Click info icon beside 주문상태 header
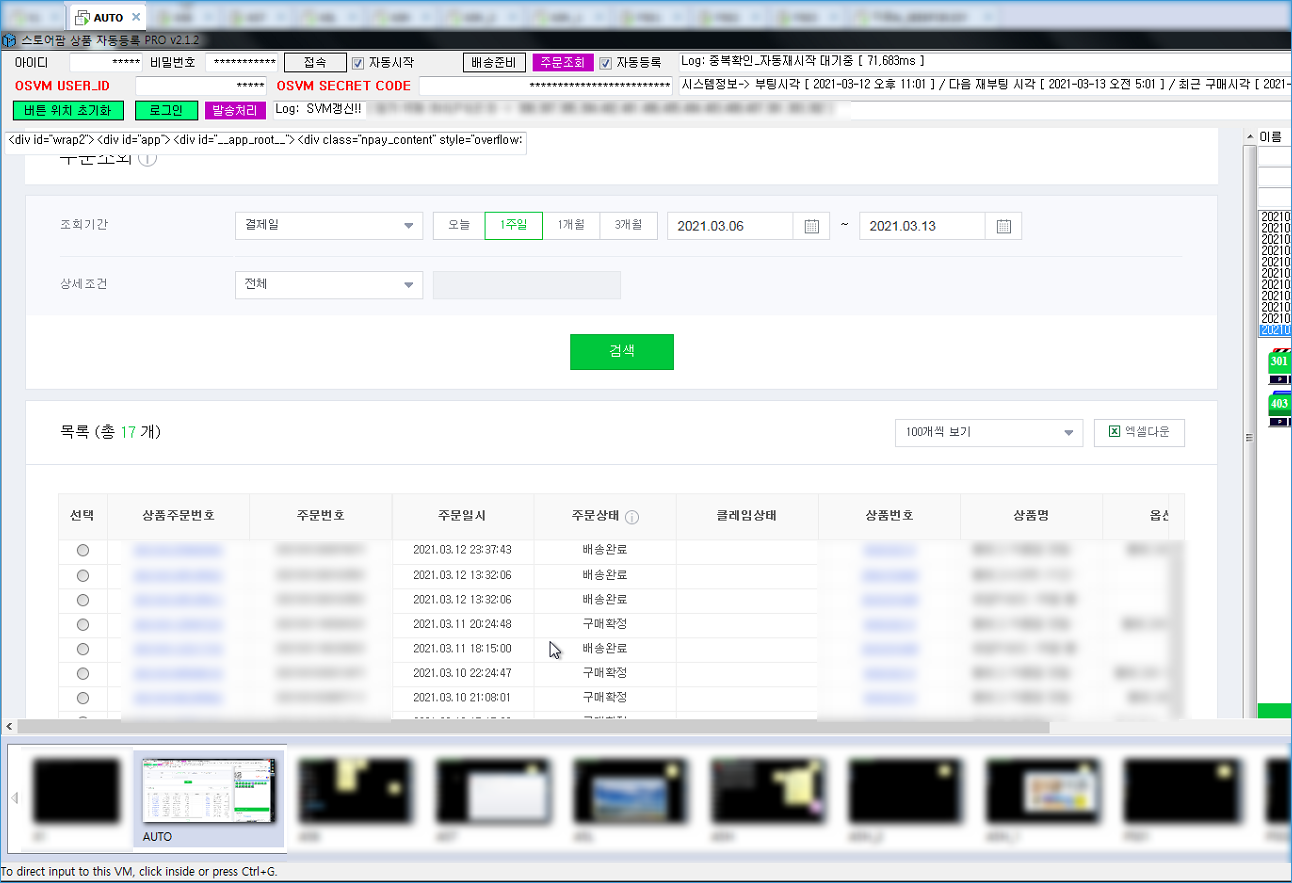1292x883 pixels. (x=632, y=517)
